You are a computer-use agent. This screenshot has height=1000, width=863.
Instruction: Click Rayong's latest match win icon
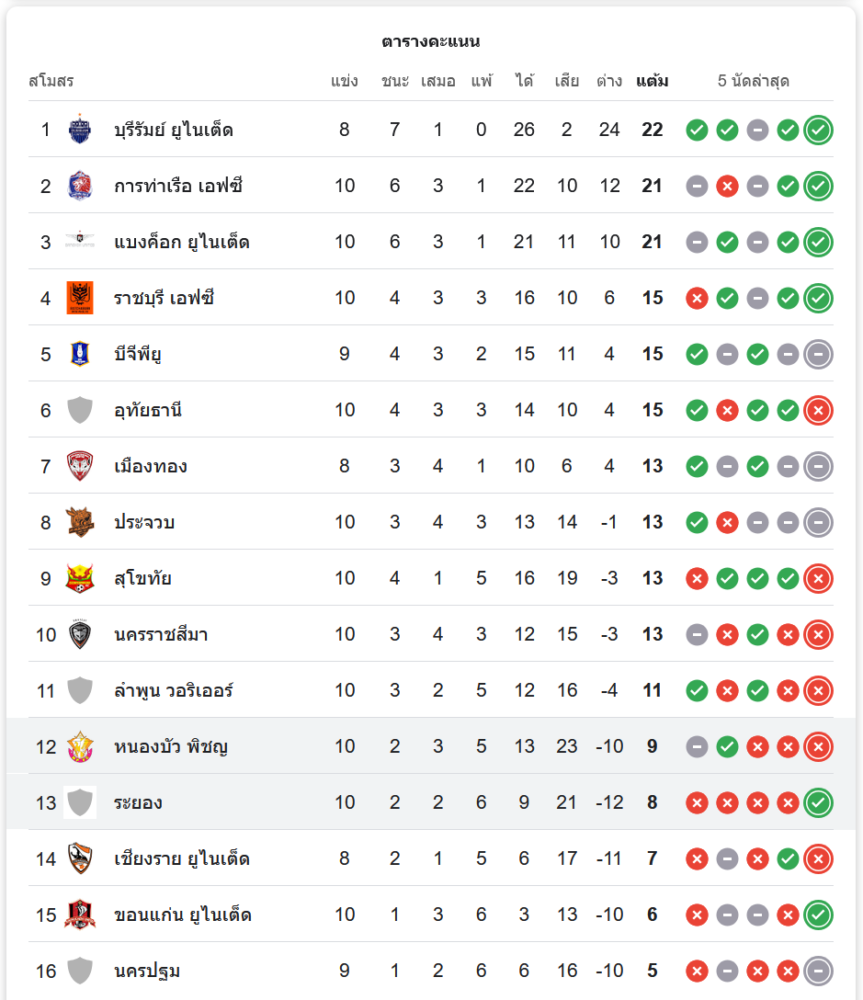click(818, 802)
